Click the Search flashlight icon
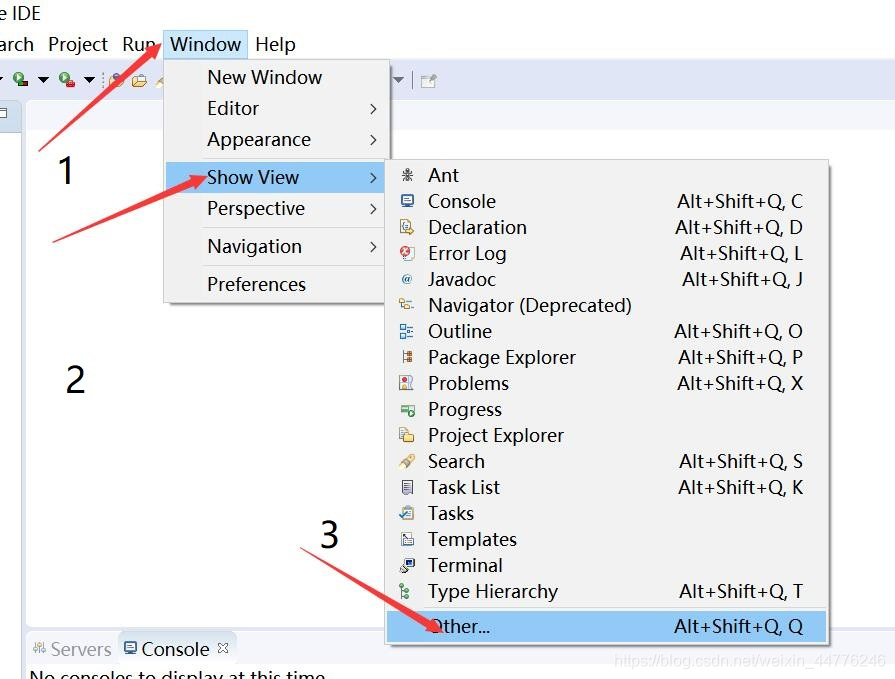Viewport: 895px width, 679px height. coord(407,461)
